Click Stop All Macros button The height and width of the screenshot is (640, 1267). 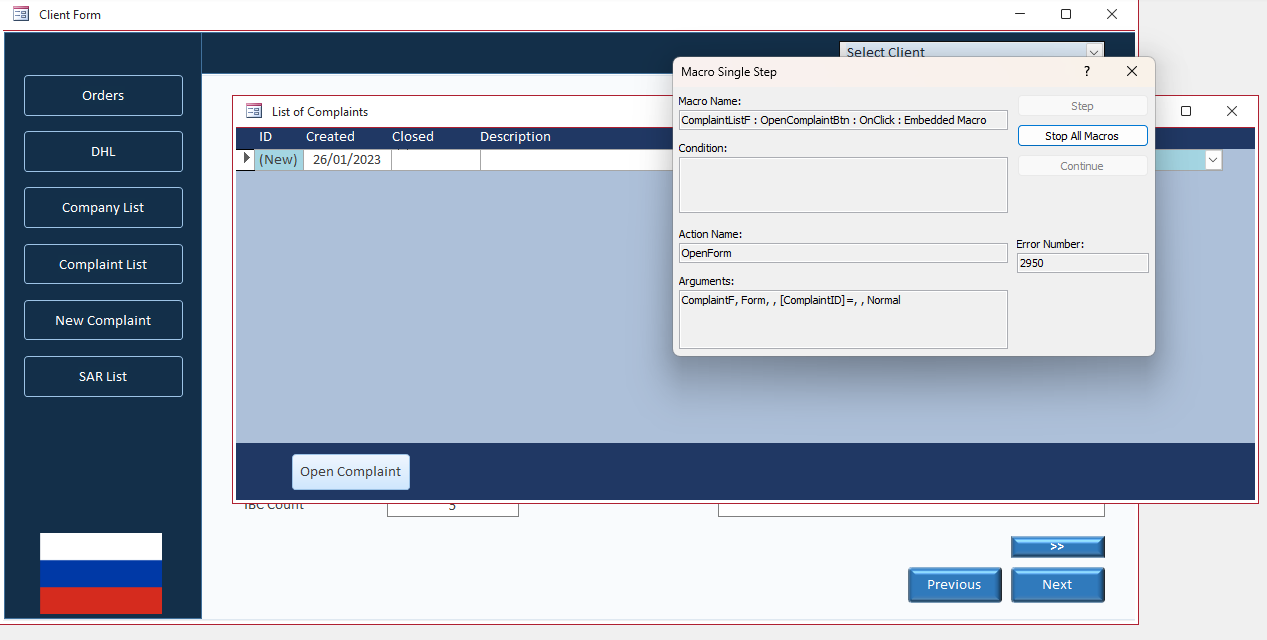coord(1082,136)
